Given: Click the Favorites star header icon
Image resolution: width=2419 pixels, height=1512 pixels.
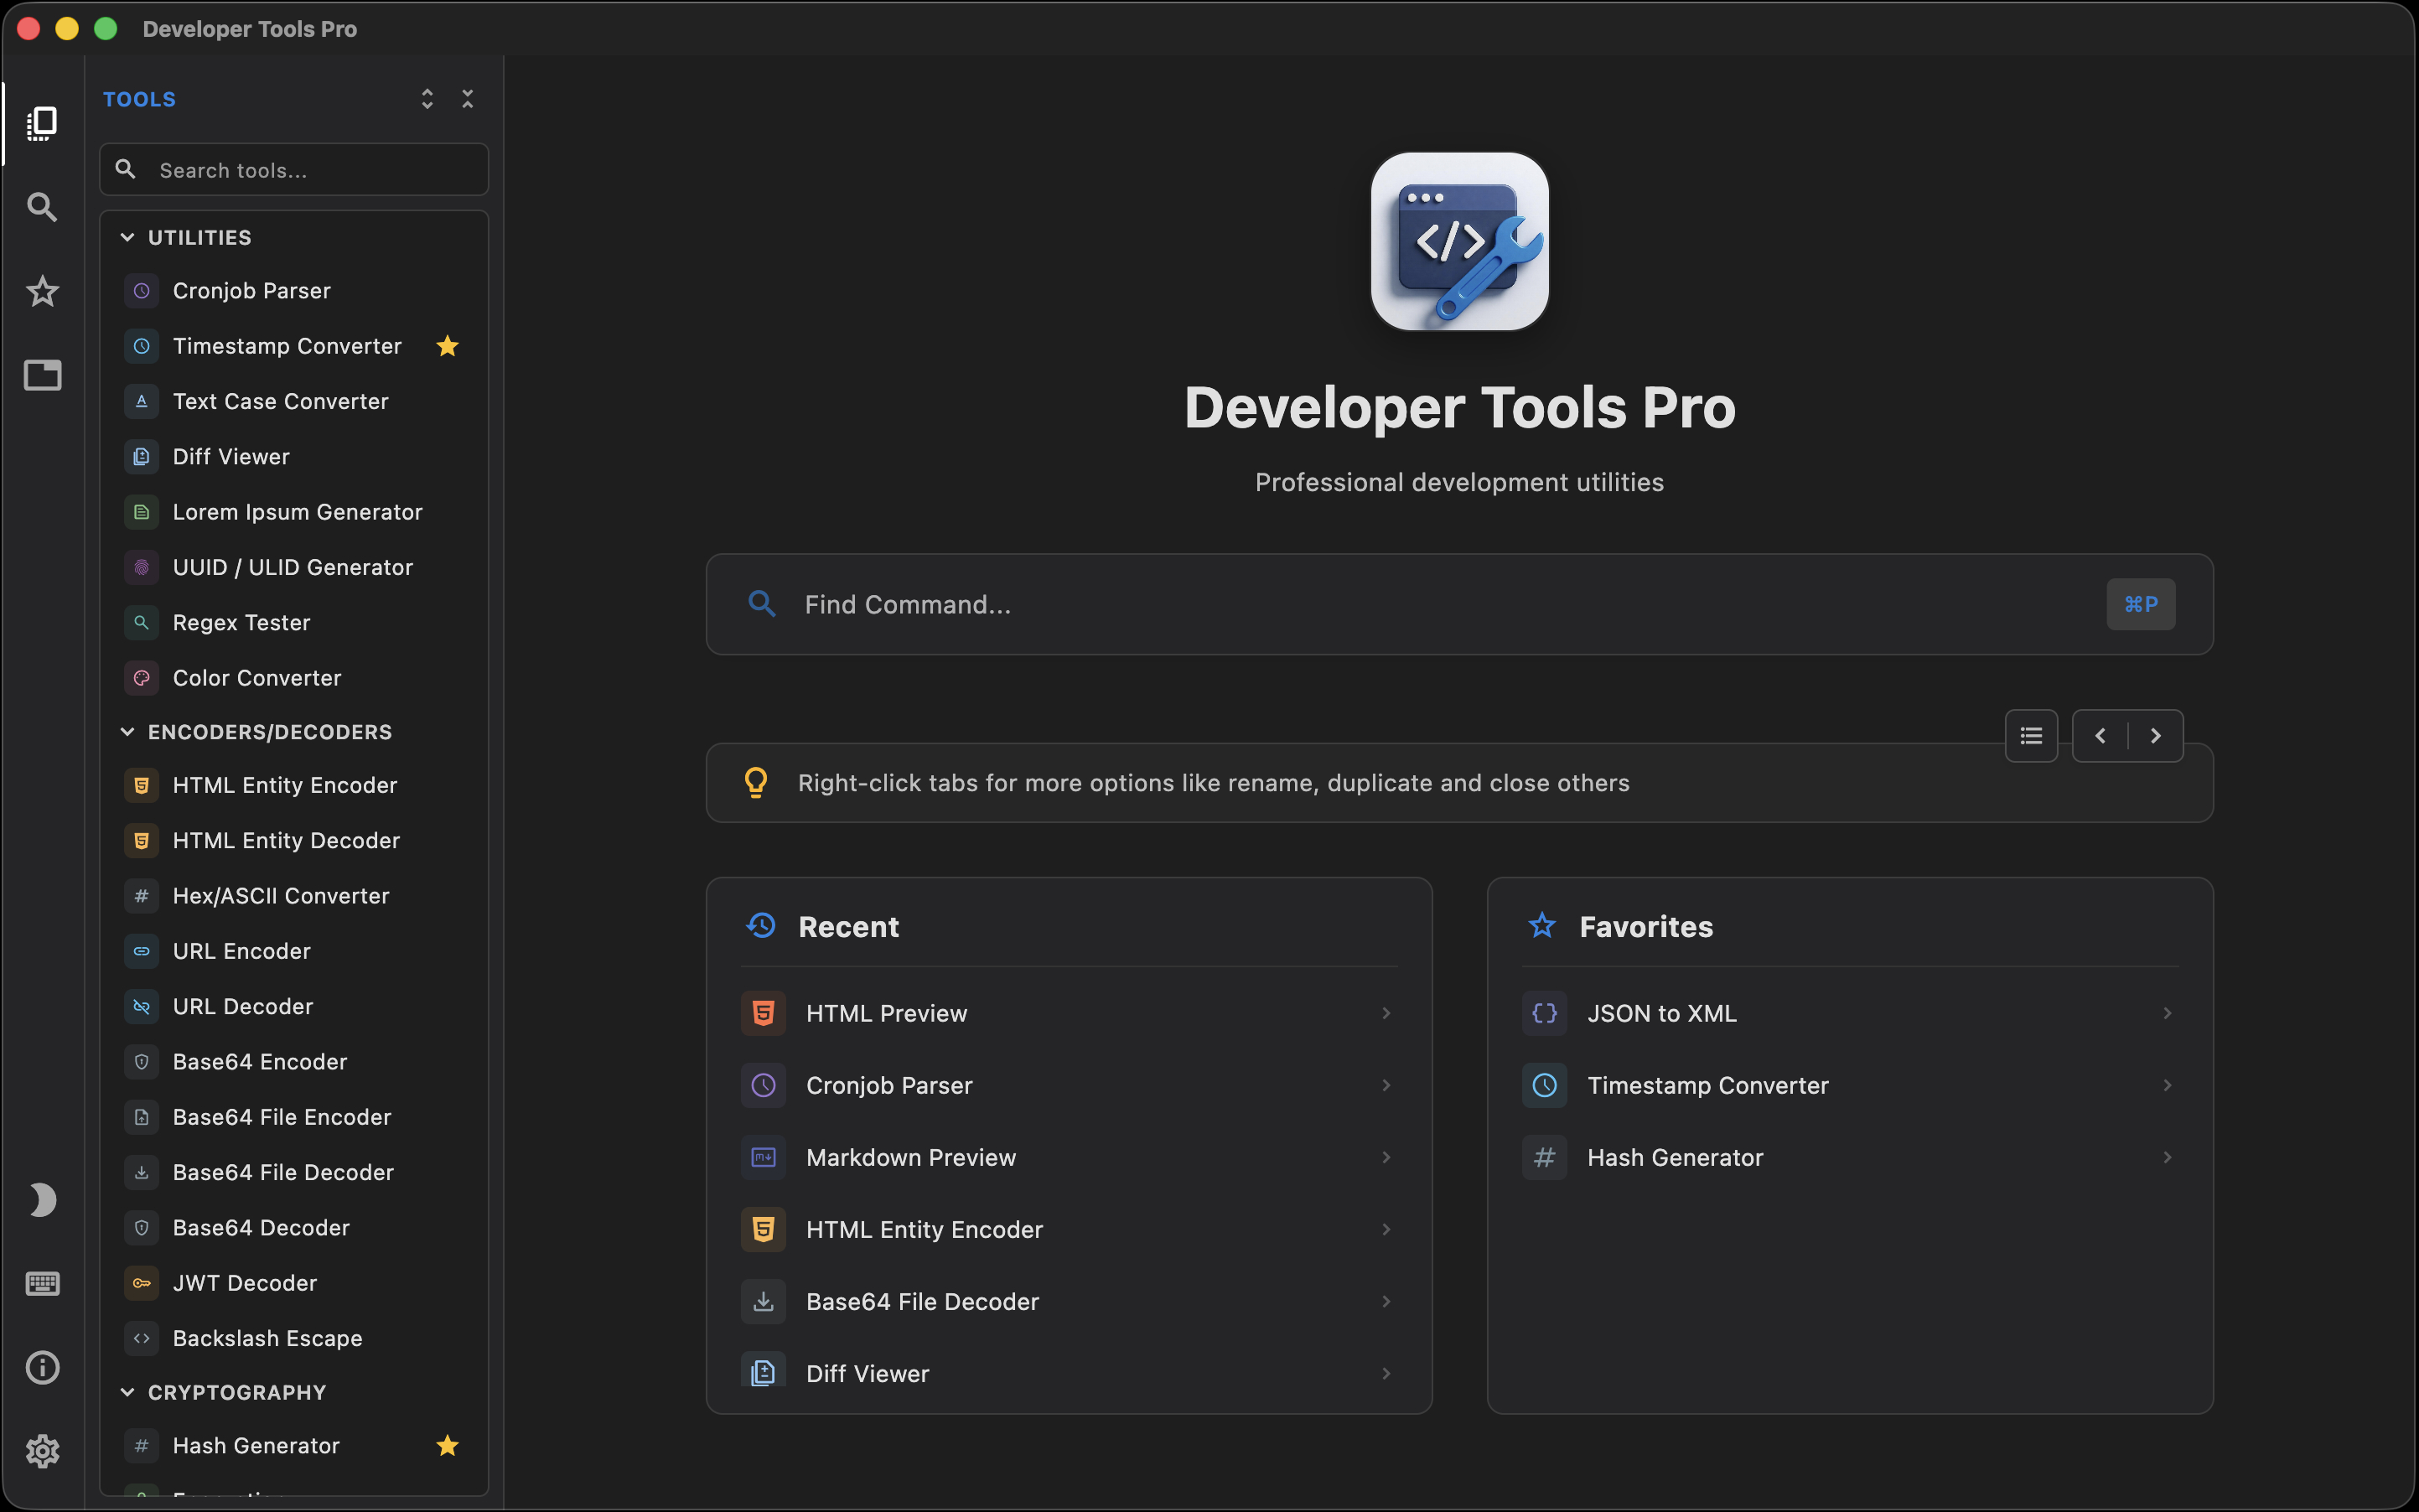Looking at the screenshot, I should (x=1542, y=926).
